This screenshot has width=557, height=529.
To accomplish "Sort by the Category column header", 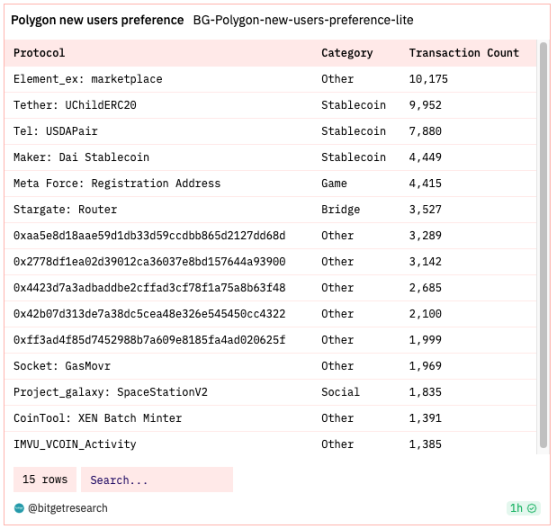I will [x=347, y=53].
